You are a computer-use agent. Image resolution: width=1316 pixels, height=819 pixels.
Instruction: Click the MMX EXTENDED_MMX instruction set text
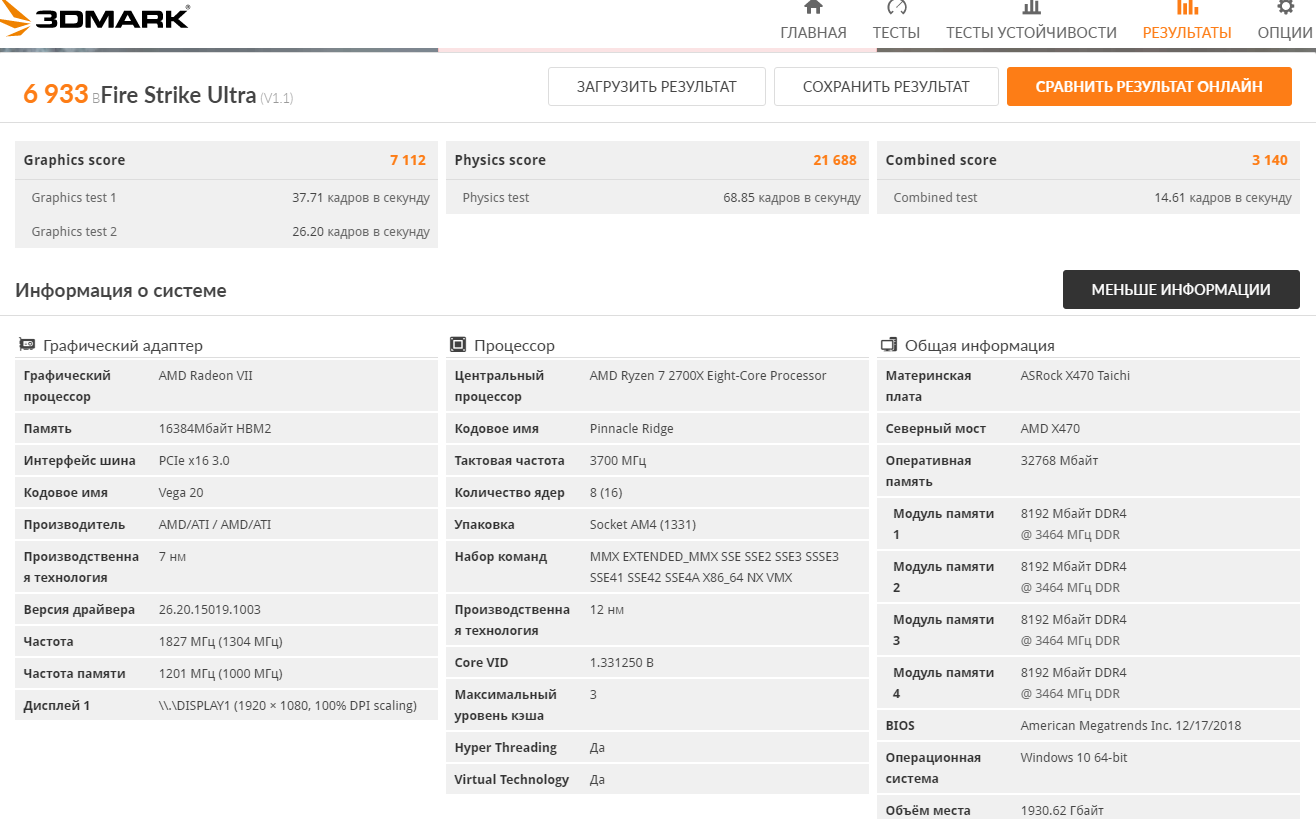[x=714, y=567]
